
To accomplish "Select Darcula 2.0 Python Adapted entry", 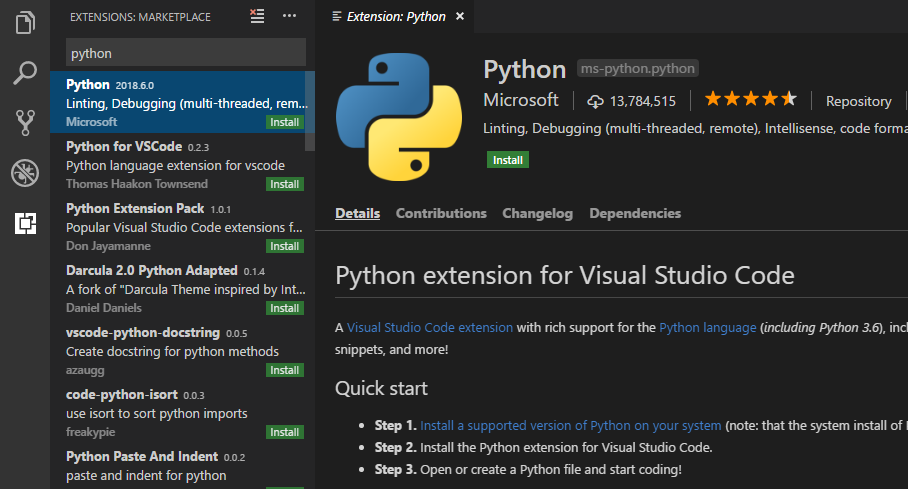I will [x=182, y=288].
